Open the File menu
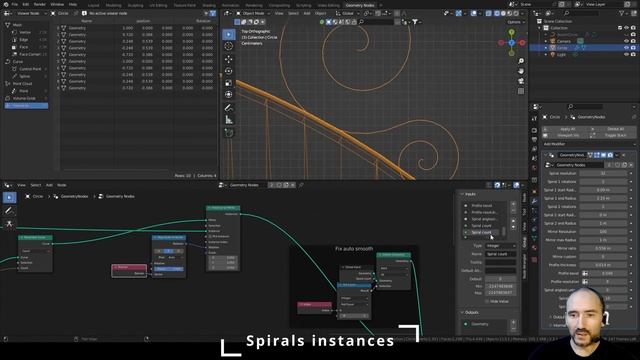This screenshot has height=360, width=640. [x=15, y=4]
